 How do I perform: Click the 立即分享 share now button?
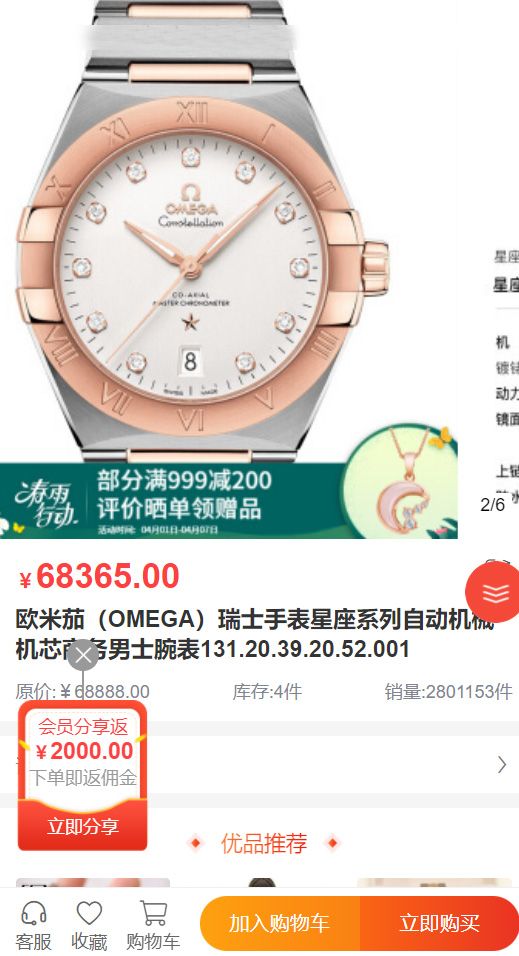pyautogui.click(x=83, y=827)
